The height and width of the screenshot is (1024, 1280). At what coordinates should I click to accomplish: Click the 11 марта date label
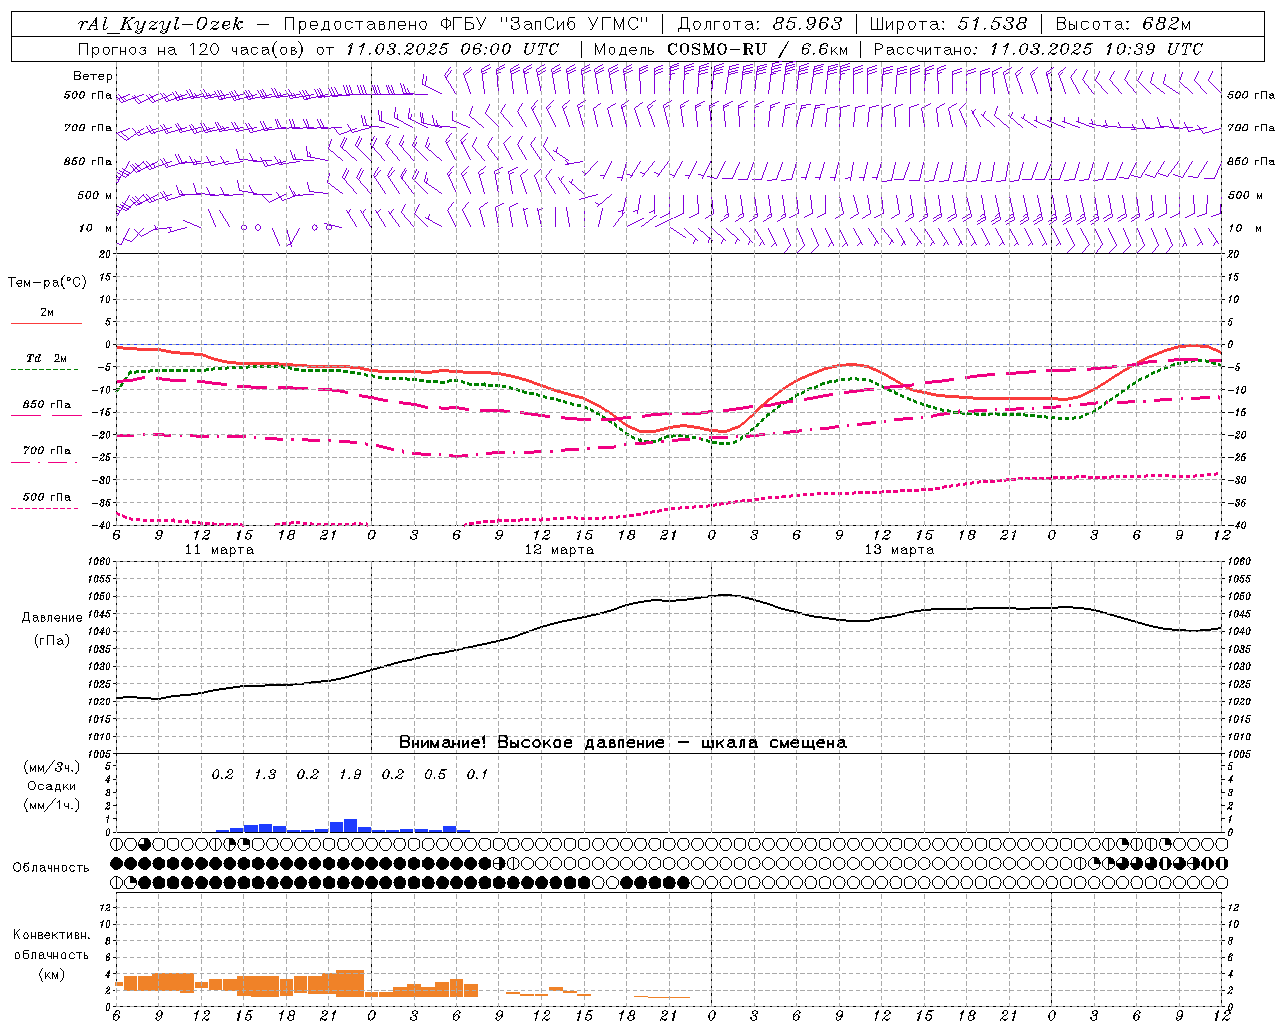point(219,550)
